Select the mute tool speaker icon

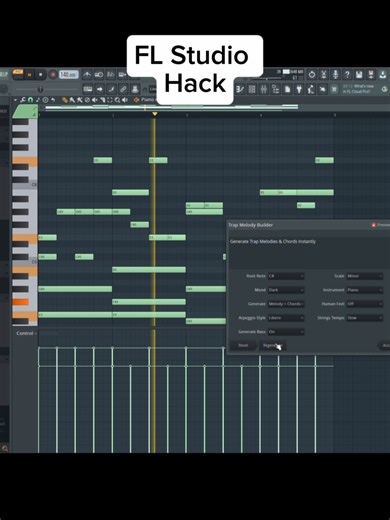click(x=95, y=100)
